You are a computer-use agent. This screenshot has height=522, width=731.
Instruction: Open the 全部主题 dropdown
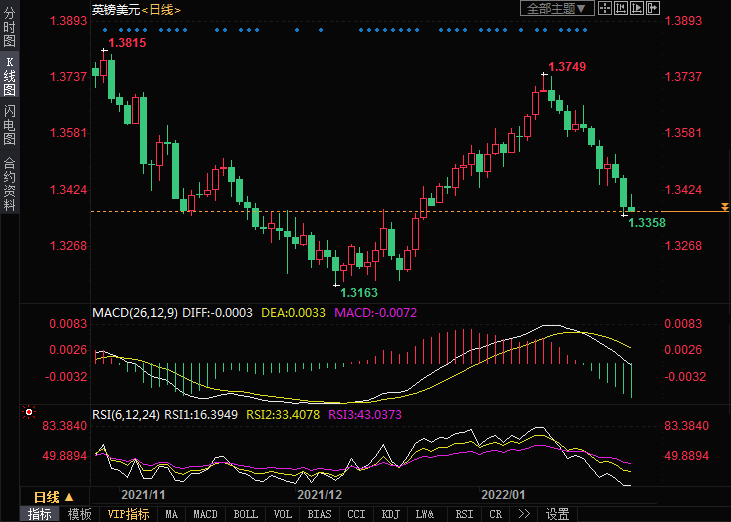click(x=557, y=8)
